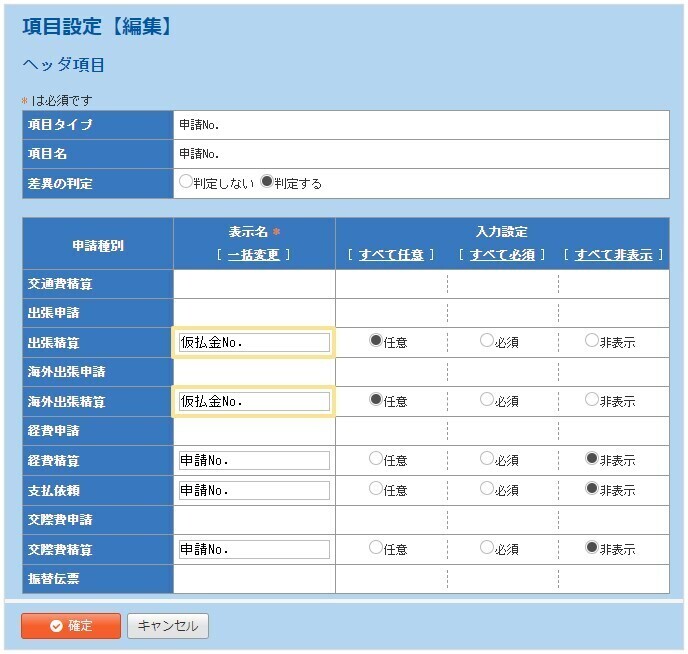Screen dimensions: 688x654
Task: Set 海外出張精算 to 必須
Action: pos(487,400)
